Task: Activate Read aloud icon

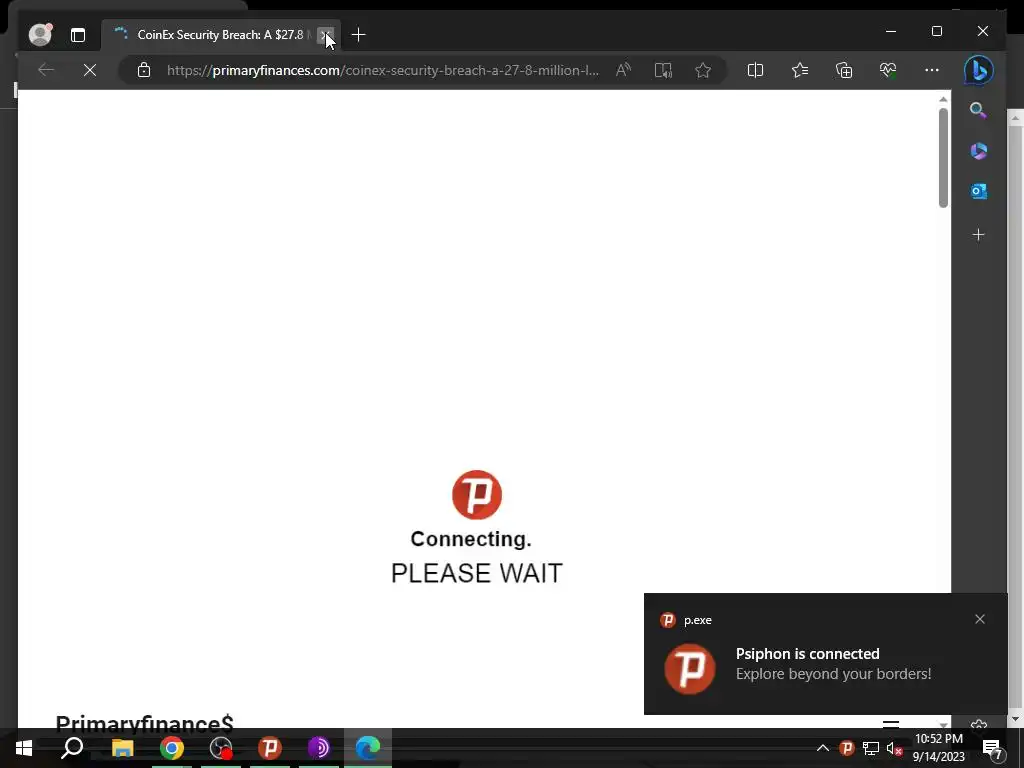Action: [623, 70]
